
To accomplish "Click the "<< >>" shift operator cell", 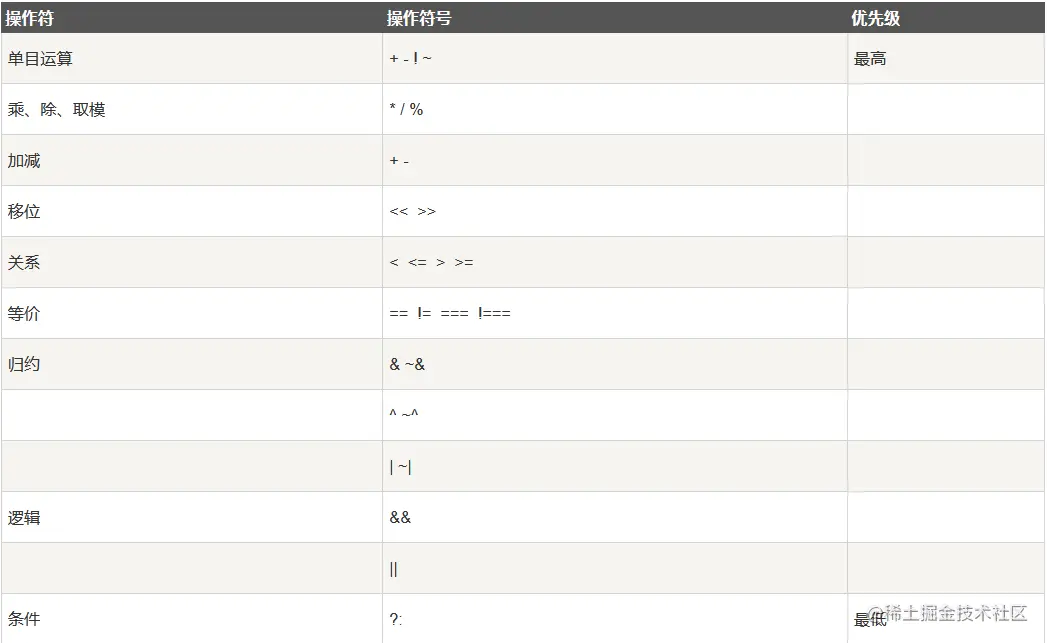I will [x=412, y=212].
